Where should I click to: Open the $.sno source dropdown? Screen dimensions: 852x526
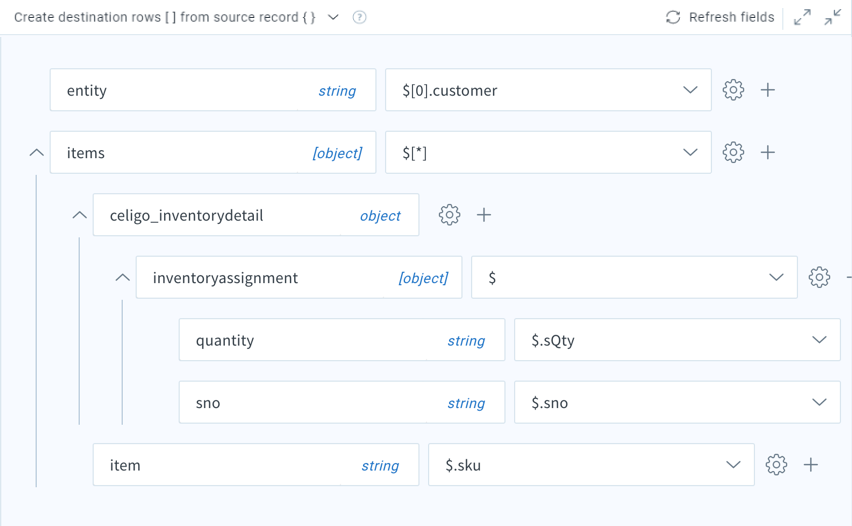coord(819,403)
